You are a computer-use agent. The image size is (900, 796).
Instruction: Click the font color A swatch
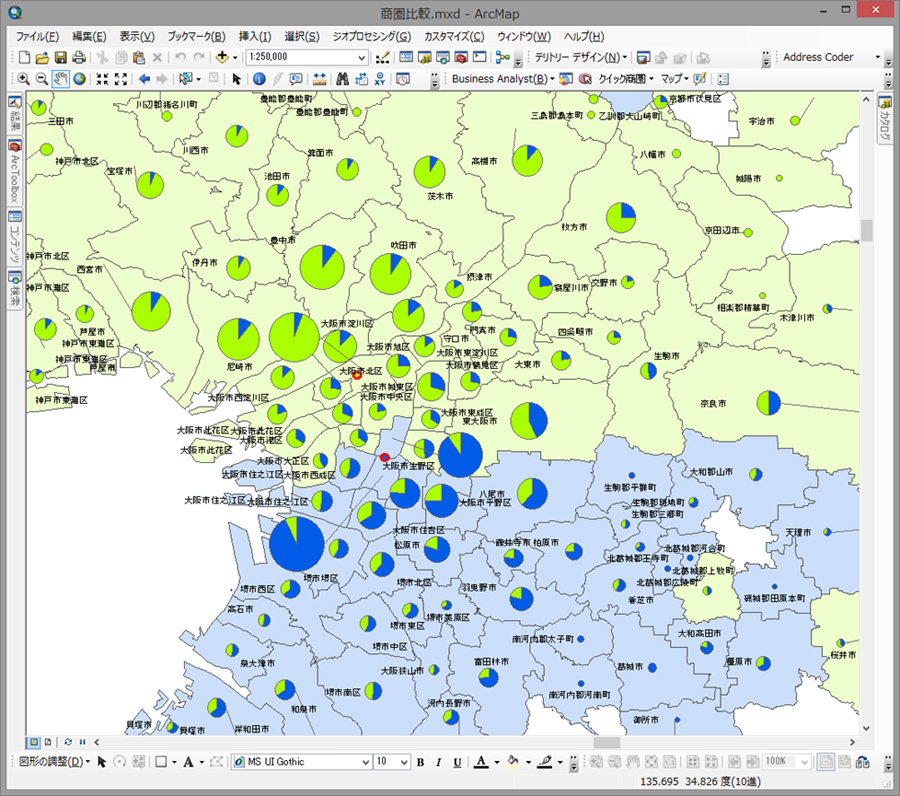(x=481, y=762)
